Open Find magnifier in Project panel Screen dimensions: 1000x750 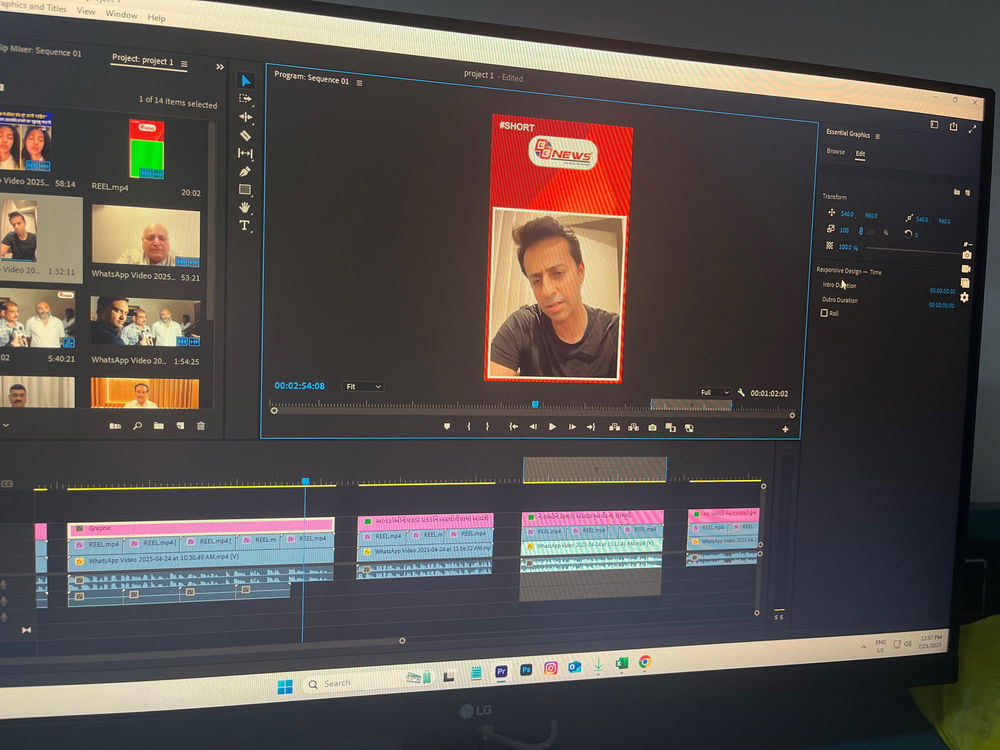pos(137,425)
